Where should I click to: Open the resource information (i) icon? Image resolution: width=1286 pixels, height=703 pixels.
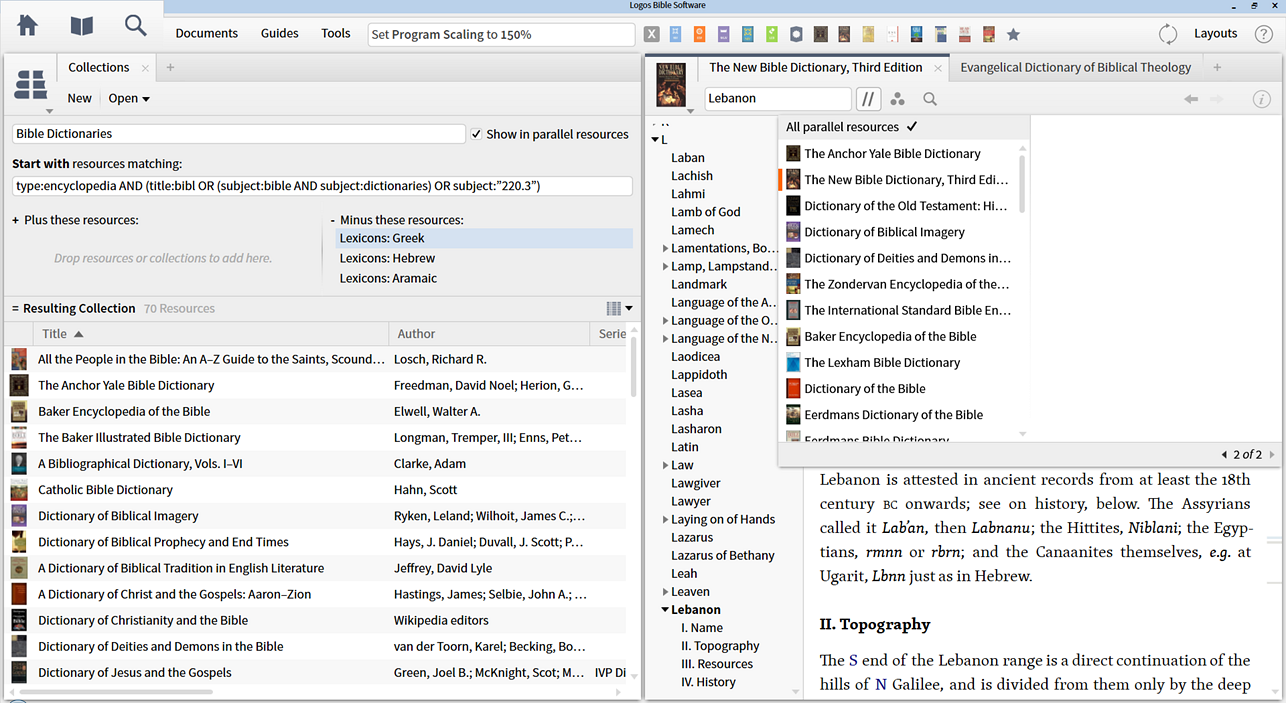tap(1262, 99)
